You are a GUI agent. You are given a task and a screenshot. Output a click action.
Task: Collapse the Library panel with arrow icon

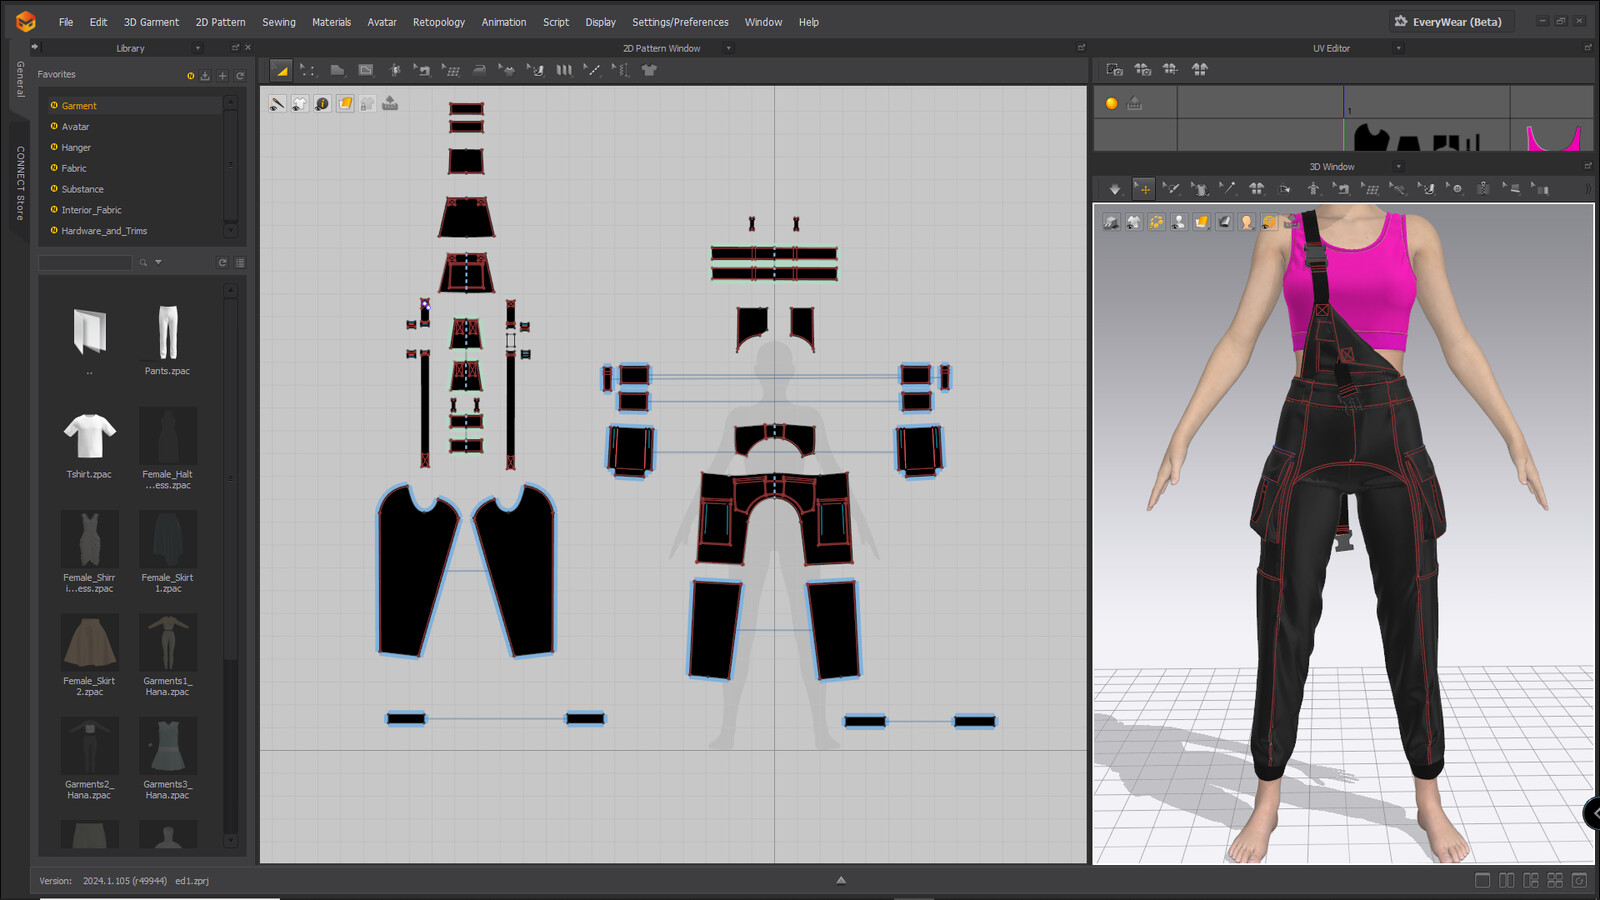(35, 47)
